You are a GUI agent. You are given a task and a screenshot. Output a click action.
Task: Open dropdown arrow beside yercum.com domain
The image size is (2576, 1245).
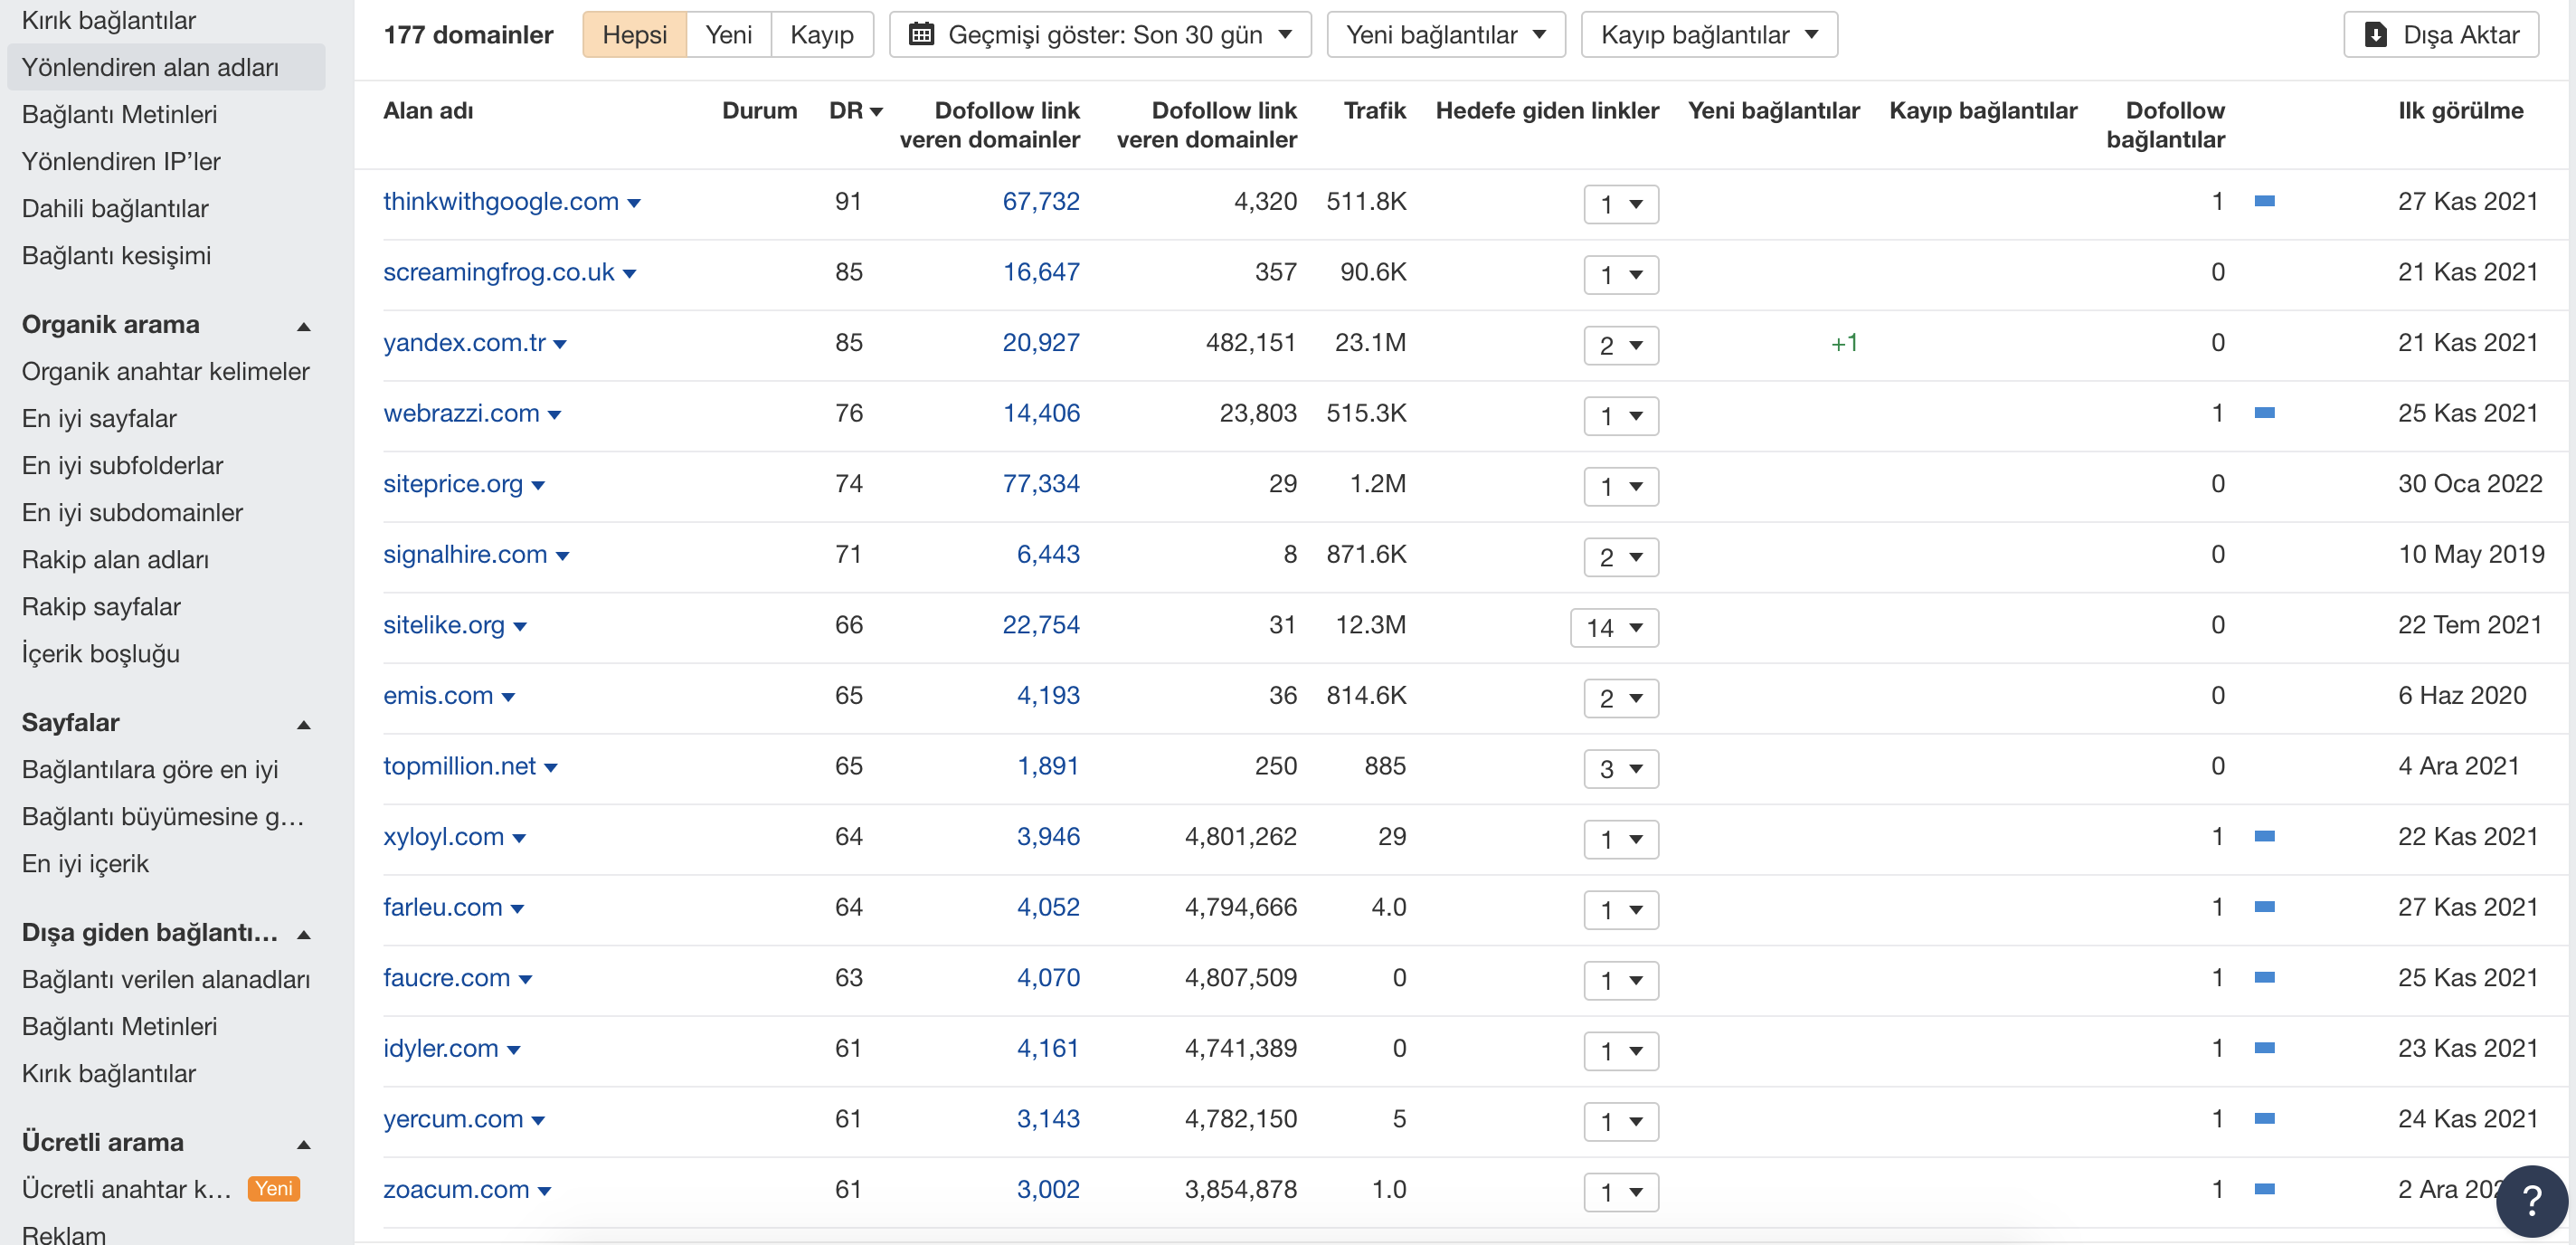click(538, 1121)
